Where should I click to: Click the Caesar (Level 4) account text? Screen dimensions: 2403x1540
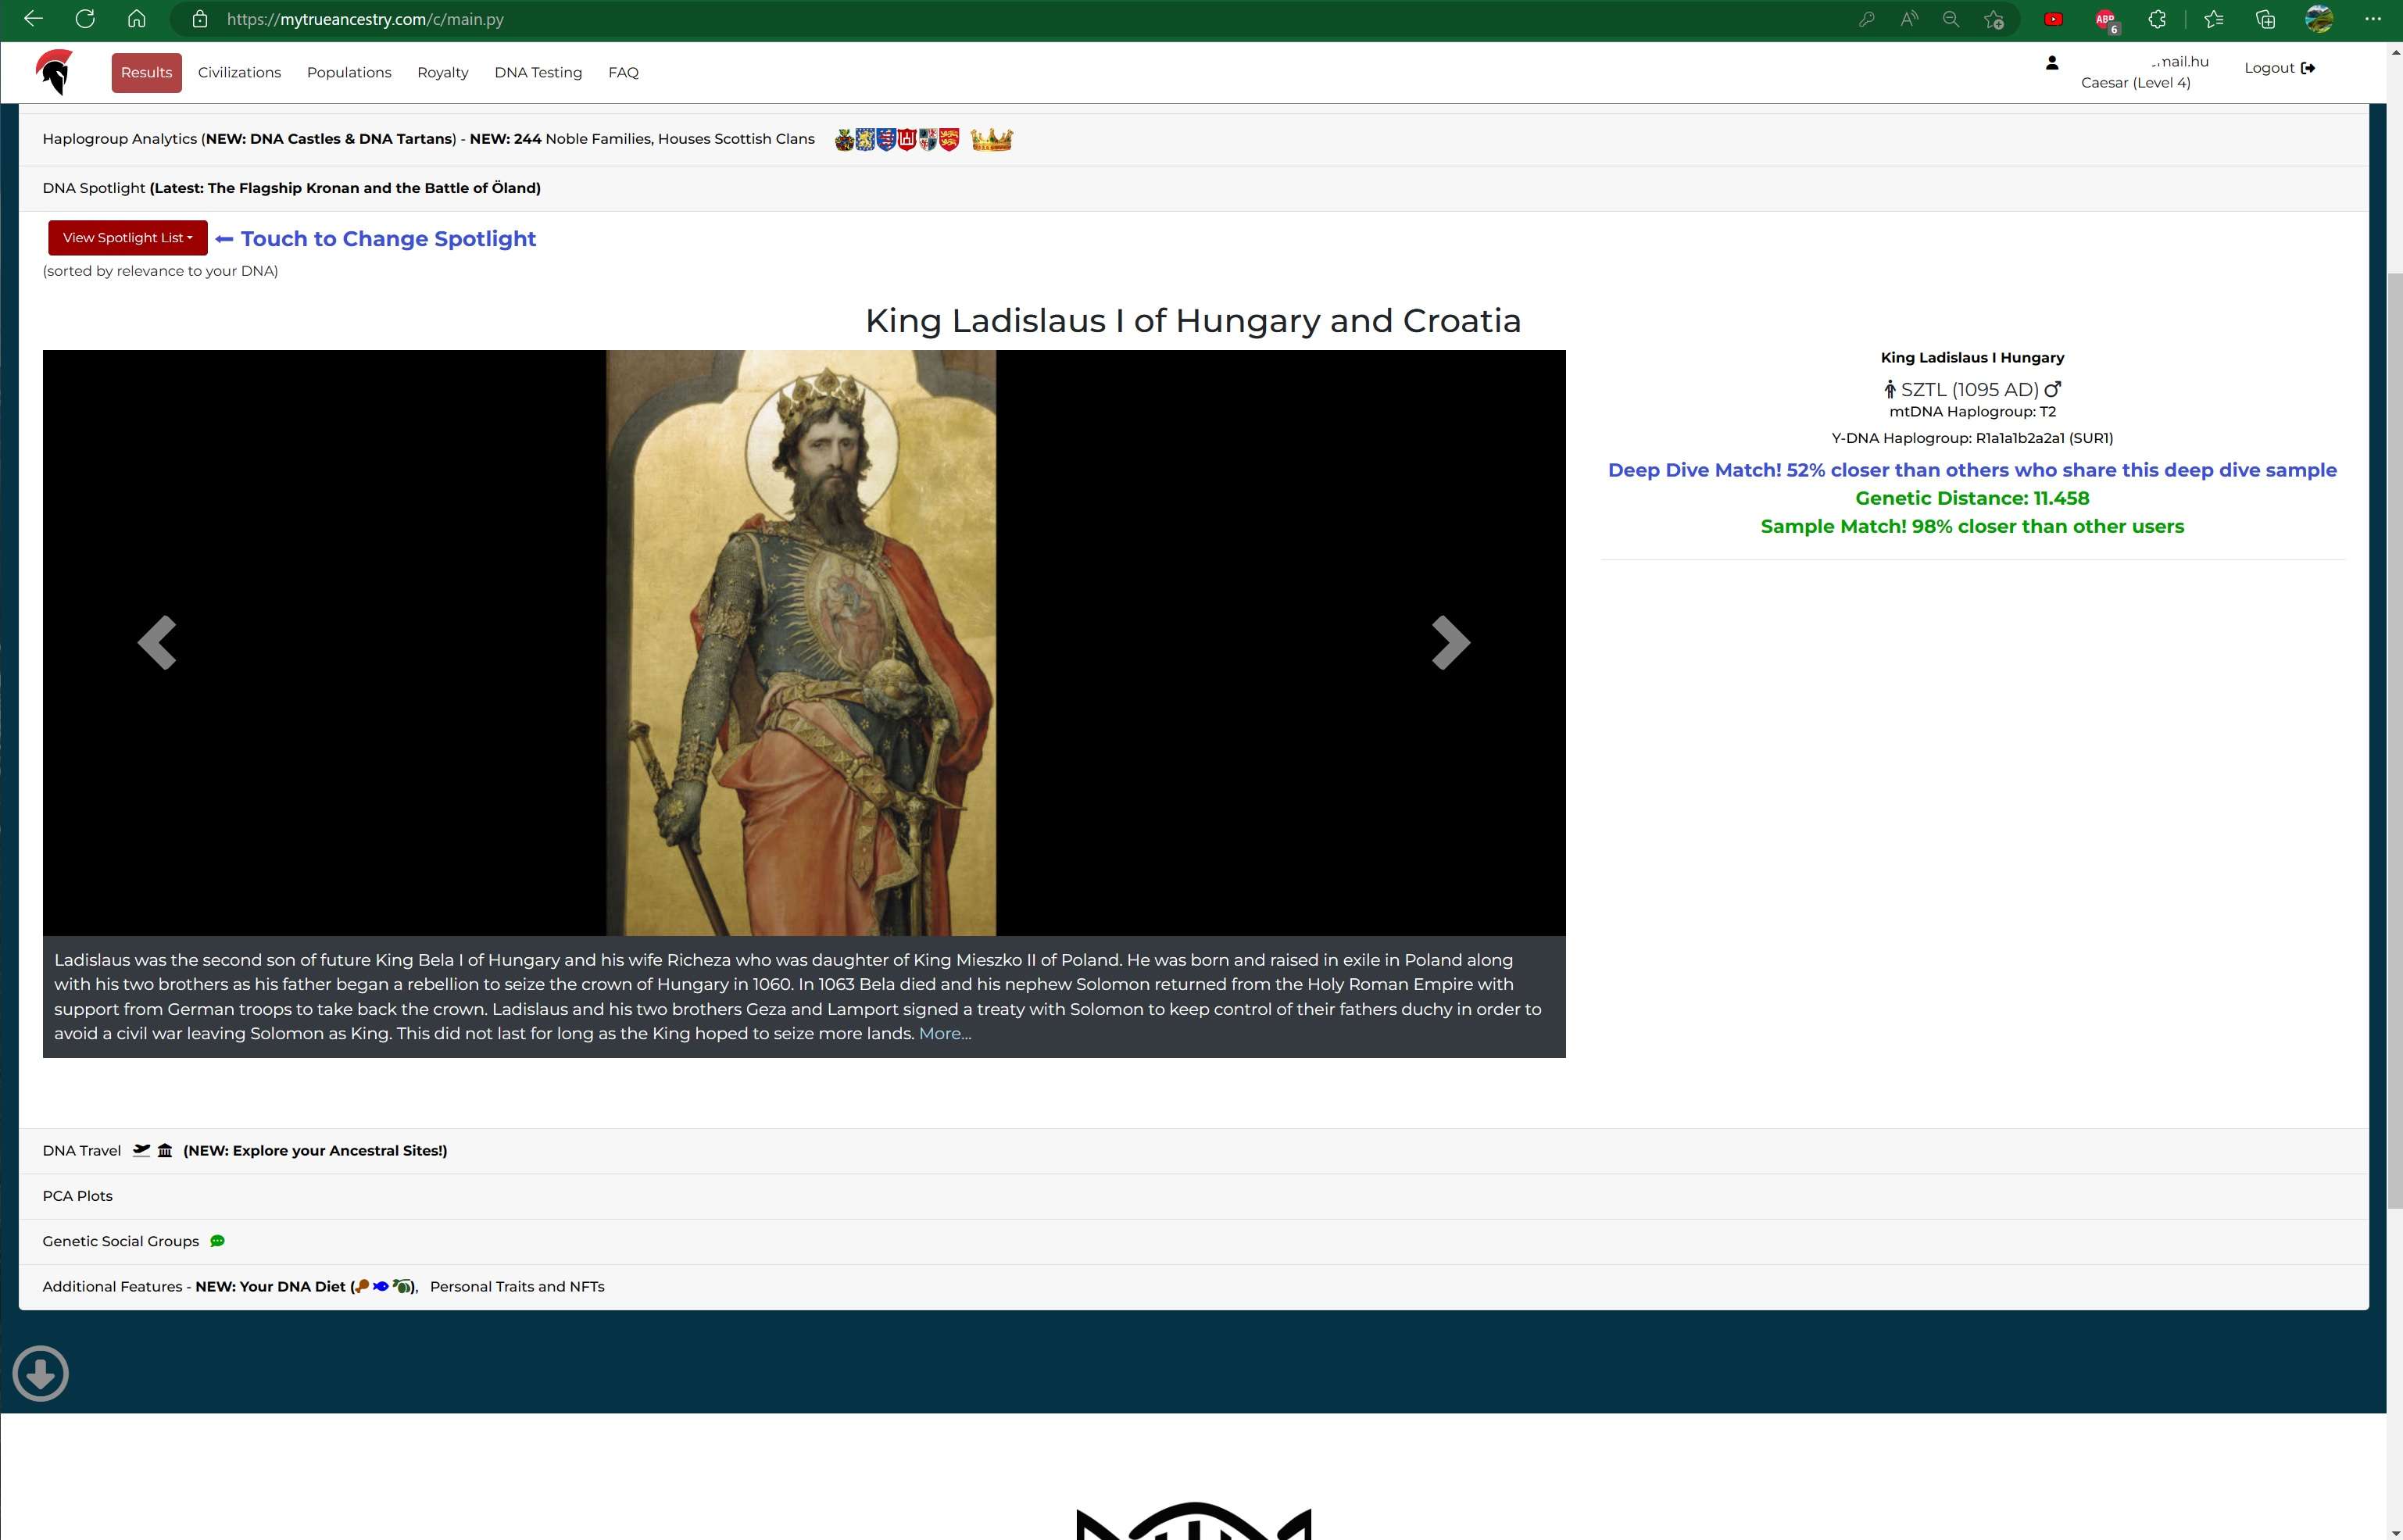click(x=2135, y=83)
